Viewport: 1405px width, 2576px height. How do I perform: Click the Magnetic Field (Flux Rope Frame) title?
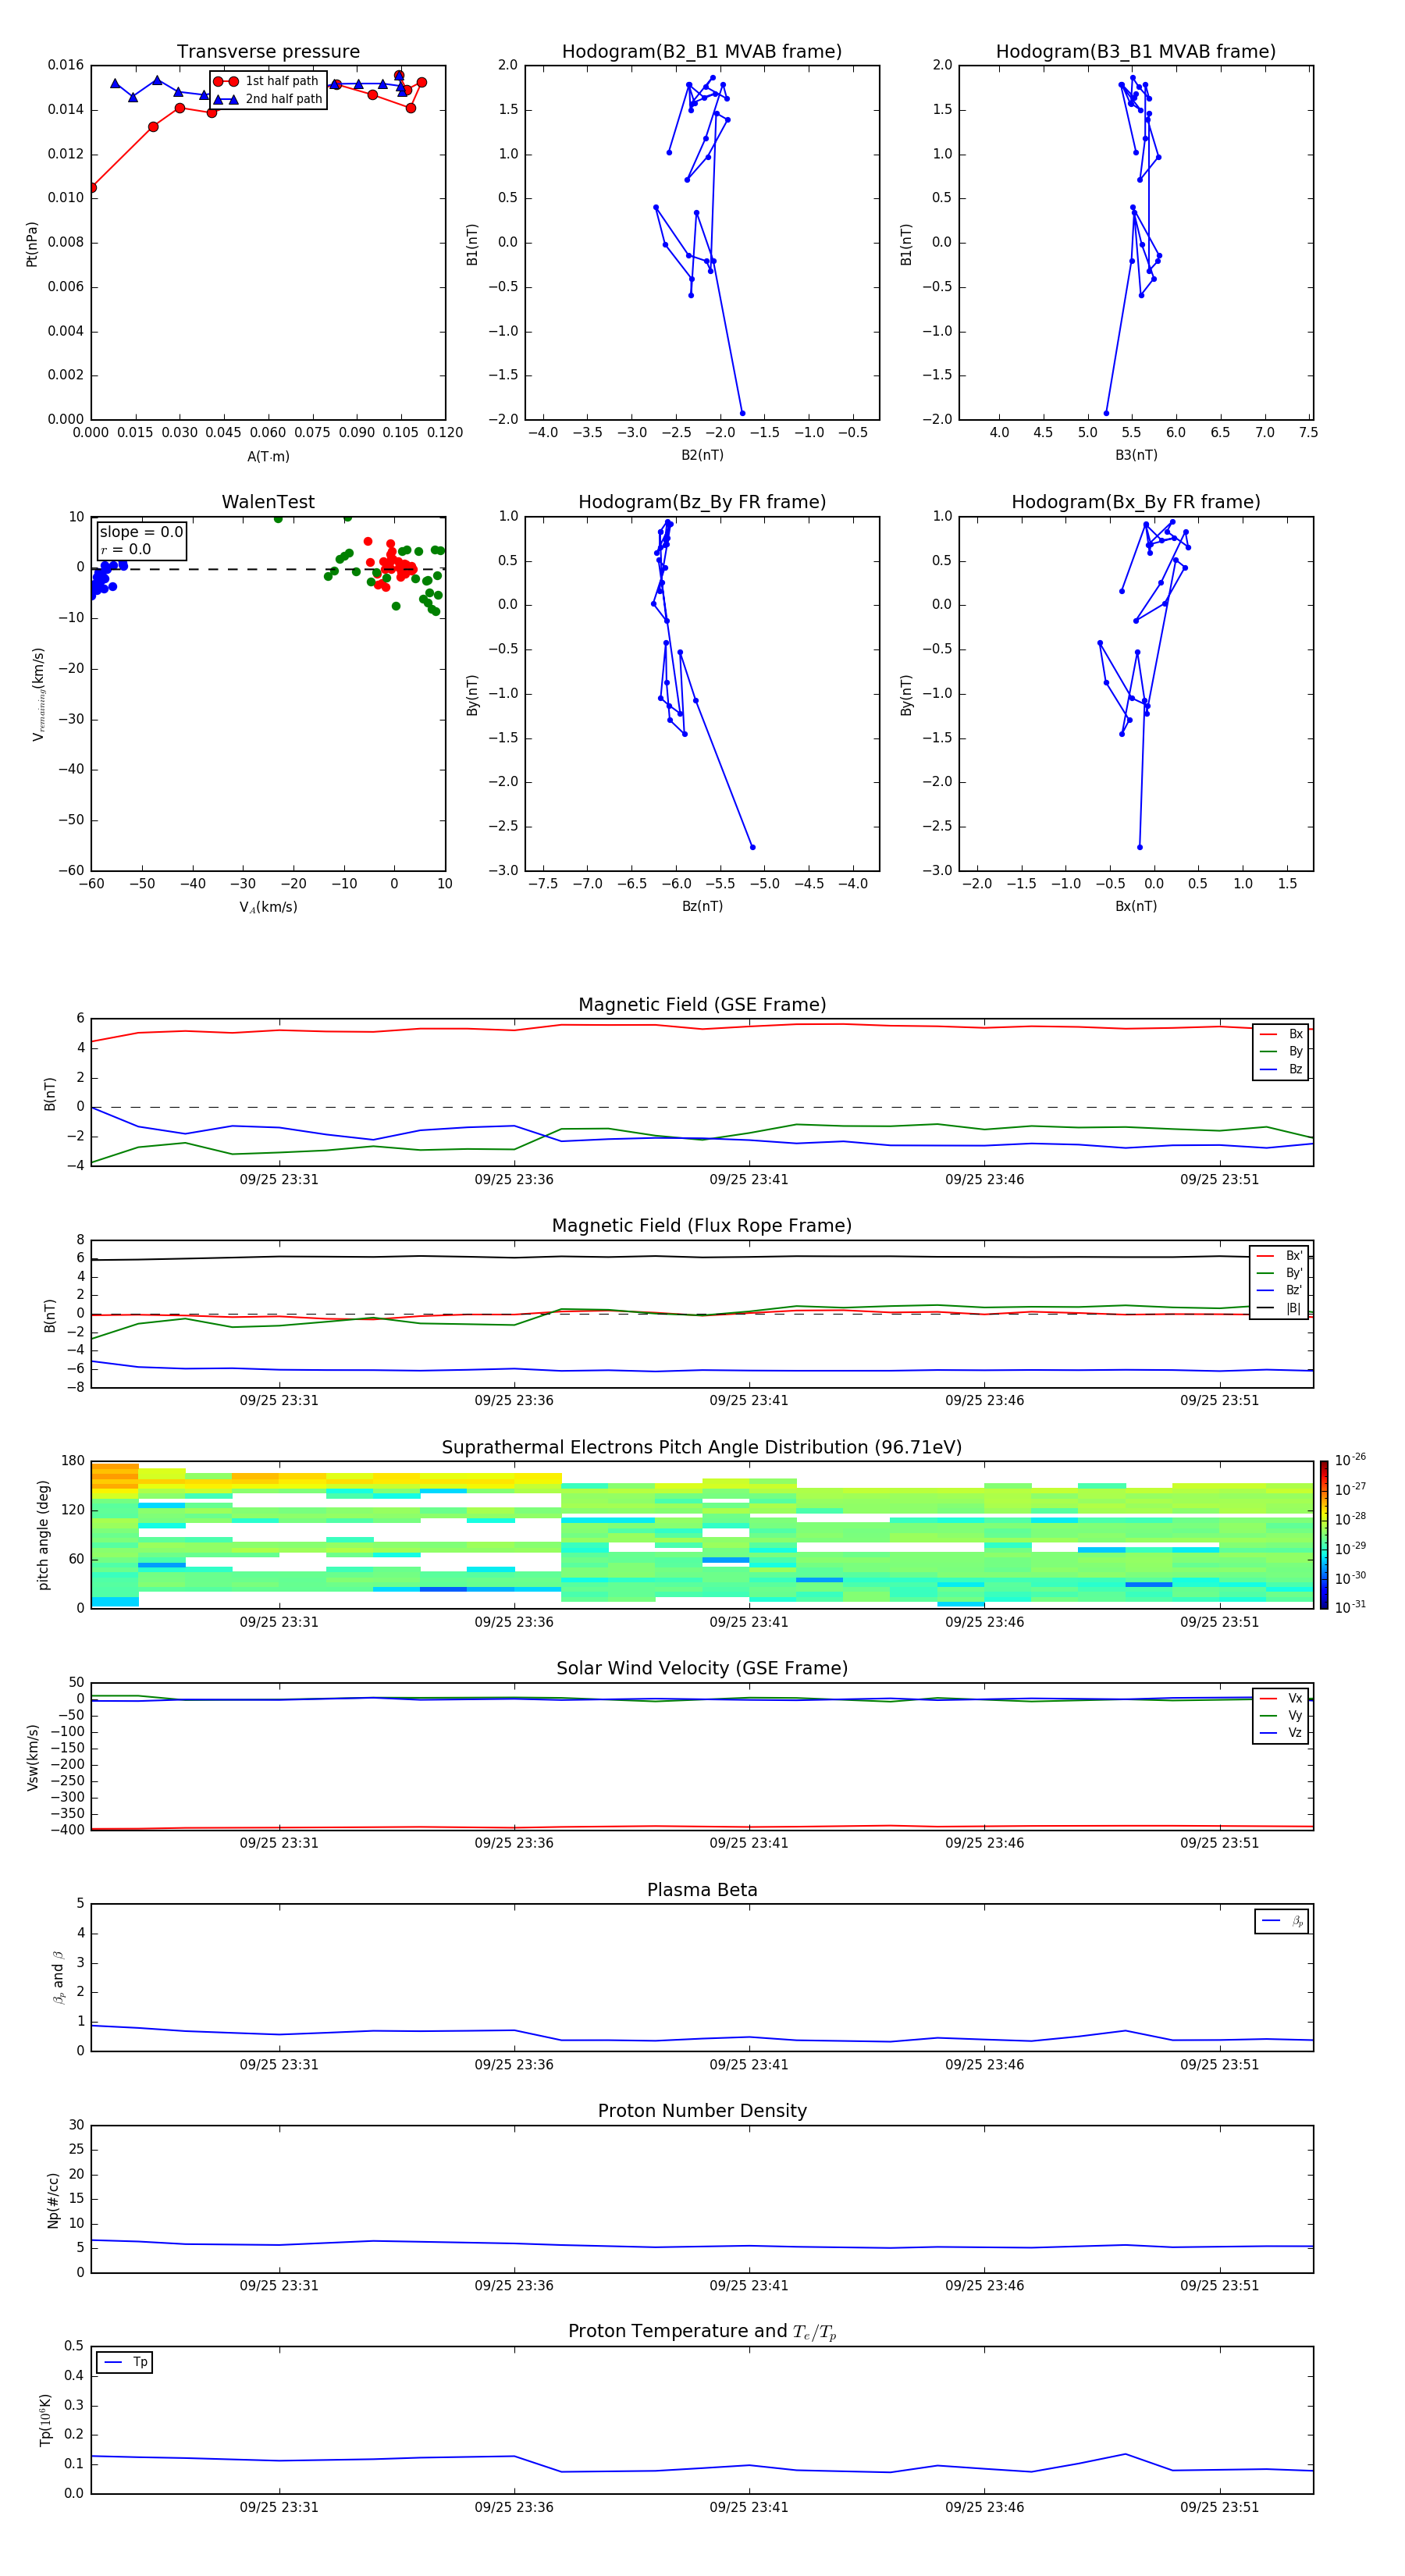pyautogui.click(x=702, y=1226)
